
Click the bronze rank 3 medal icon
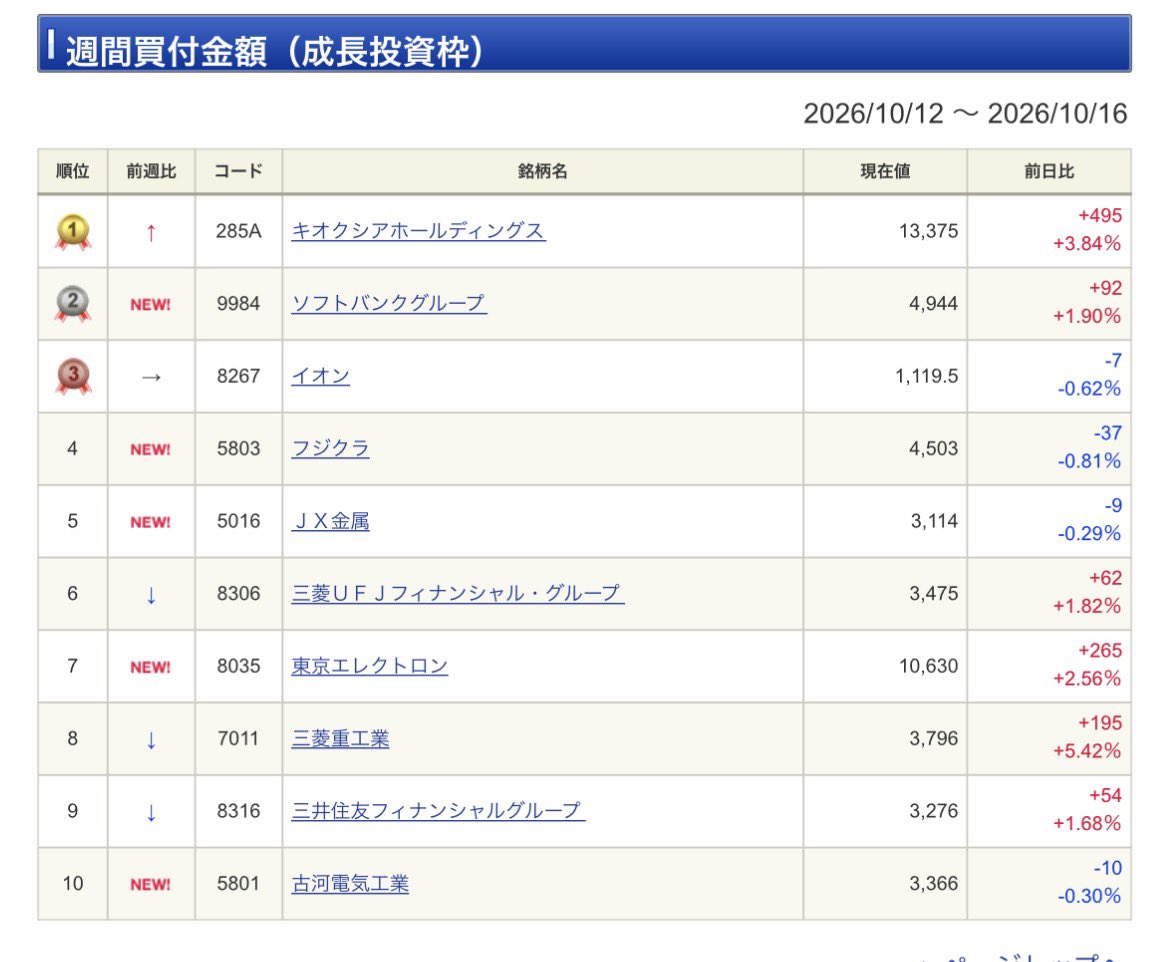72,376
